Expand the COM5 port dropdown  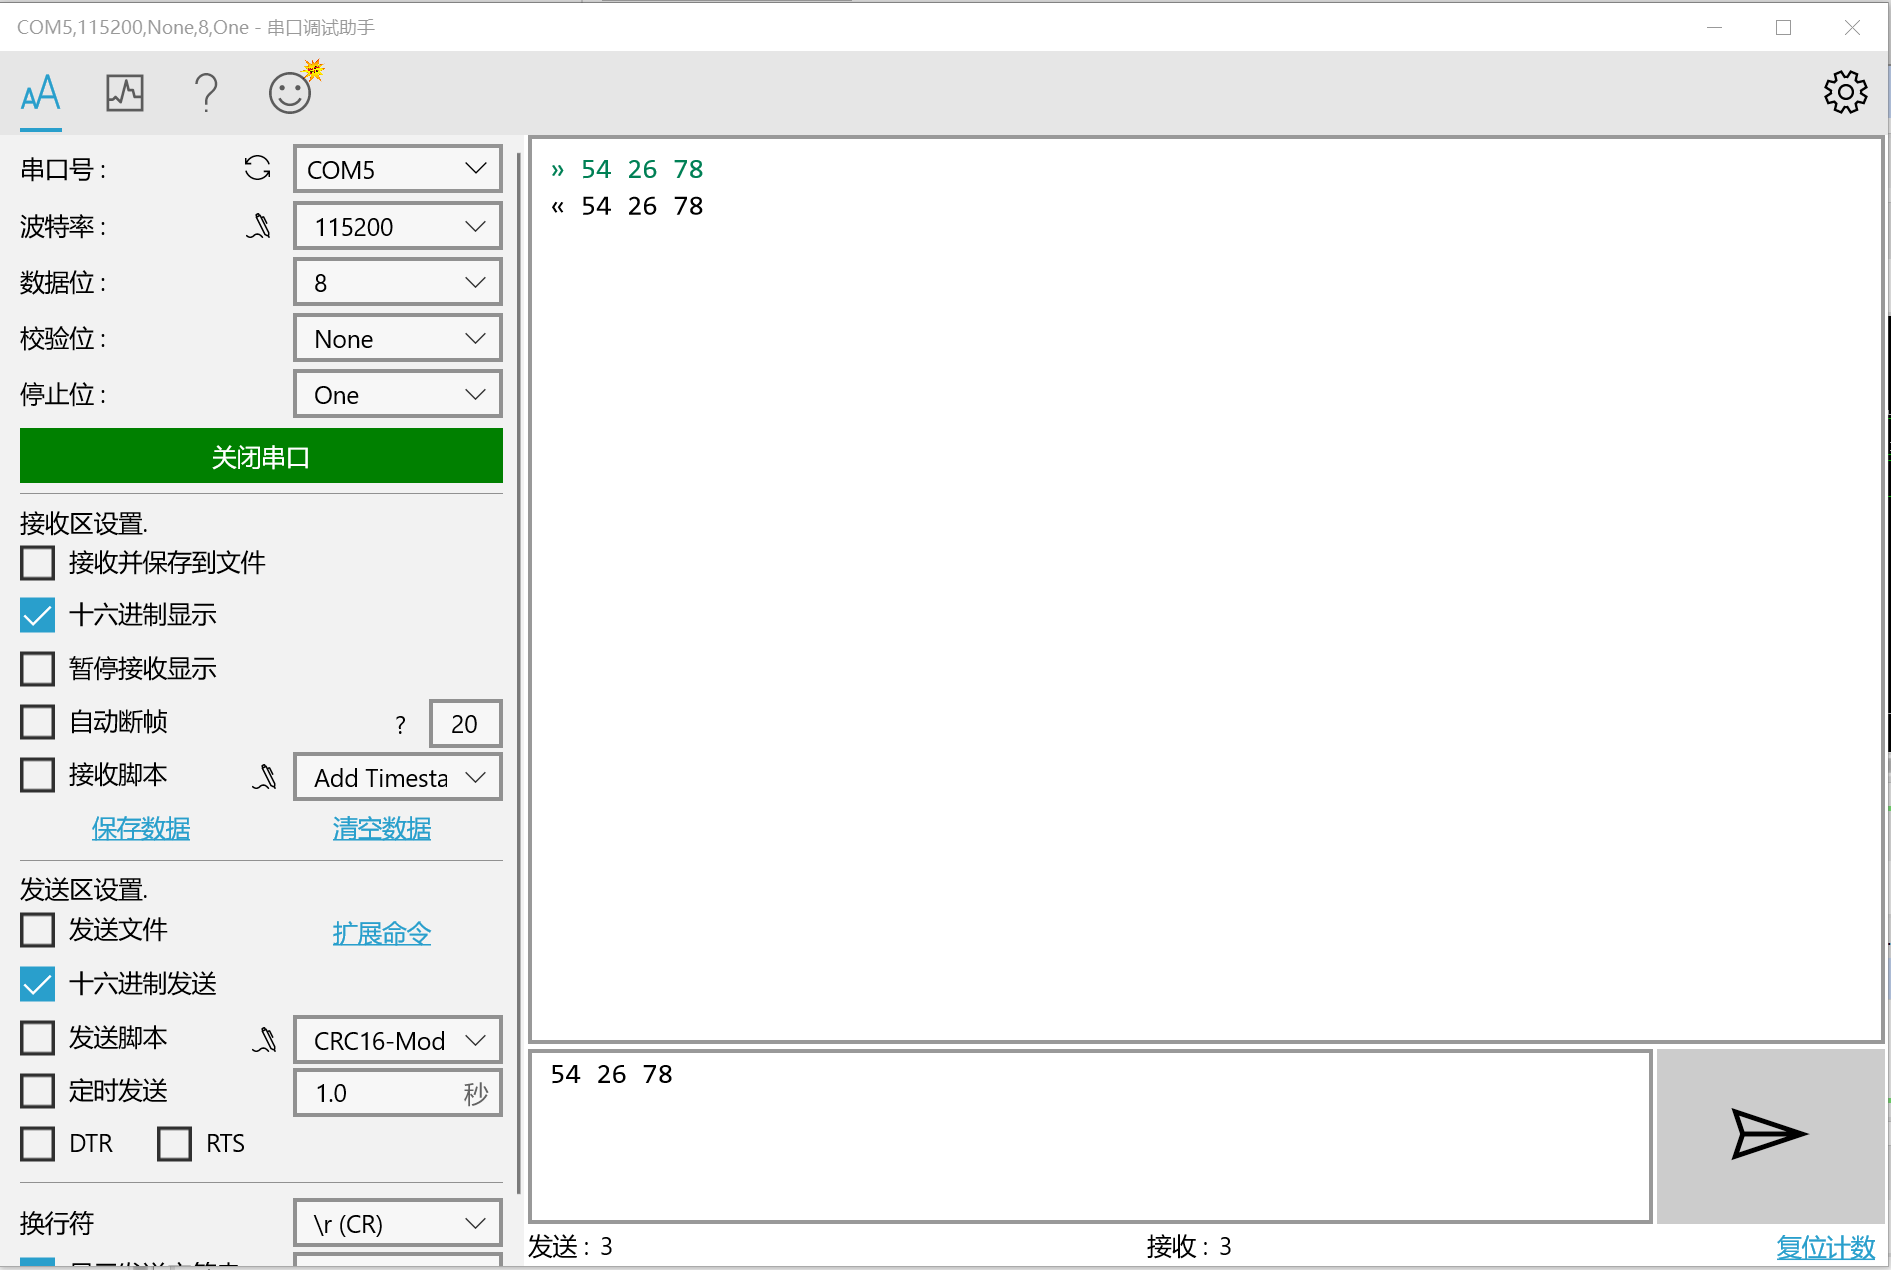(x=398, y=169)
